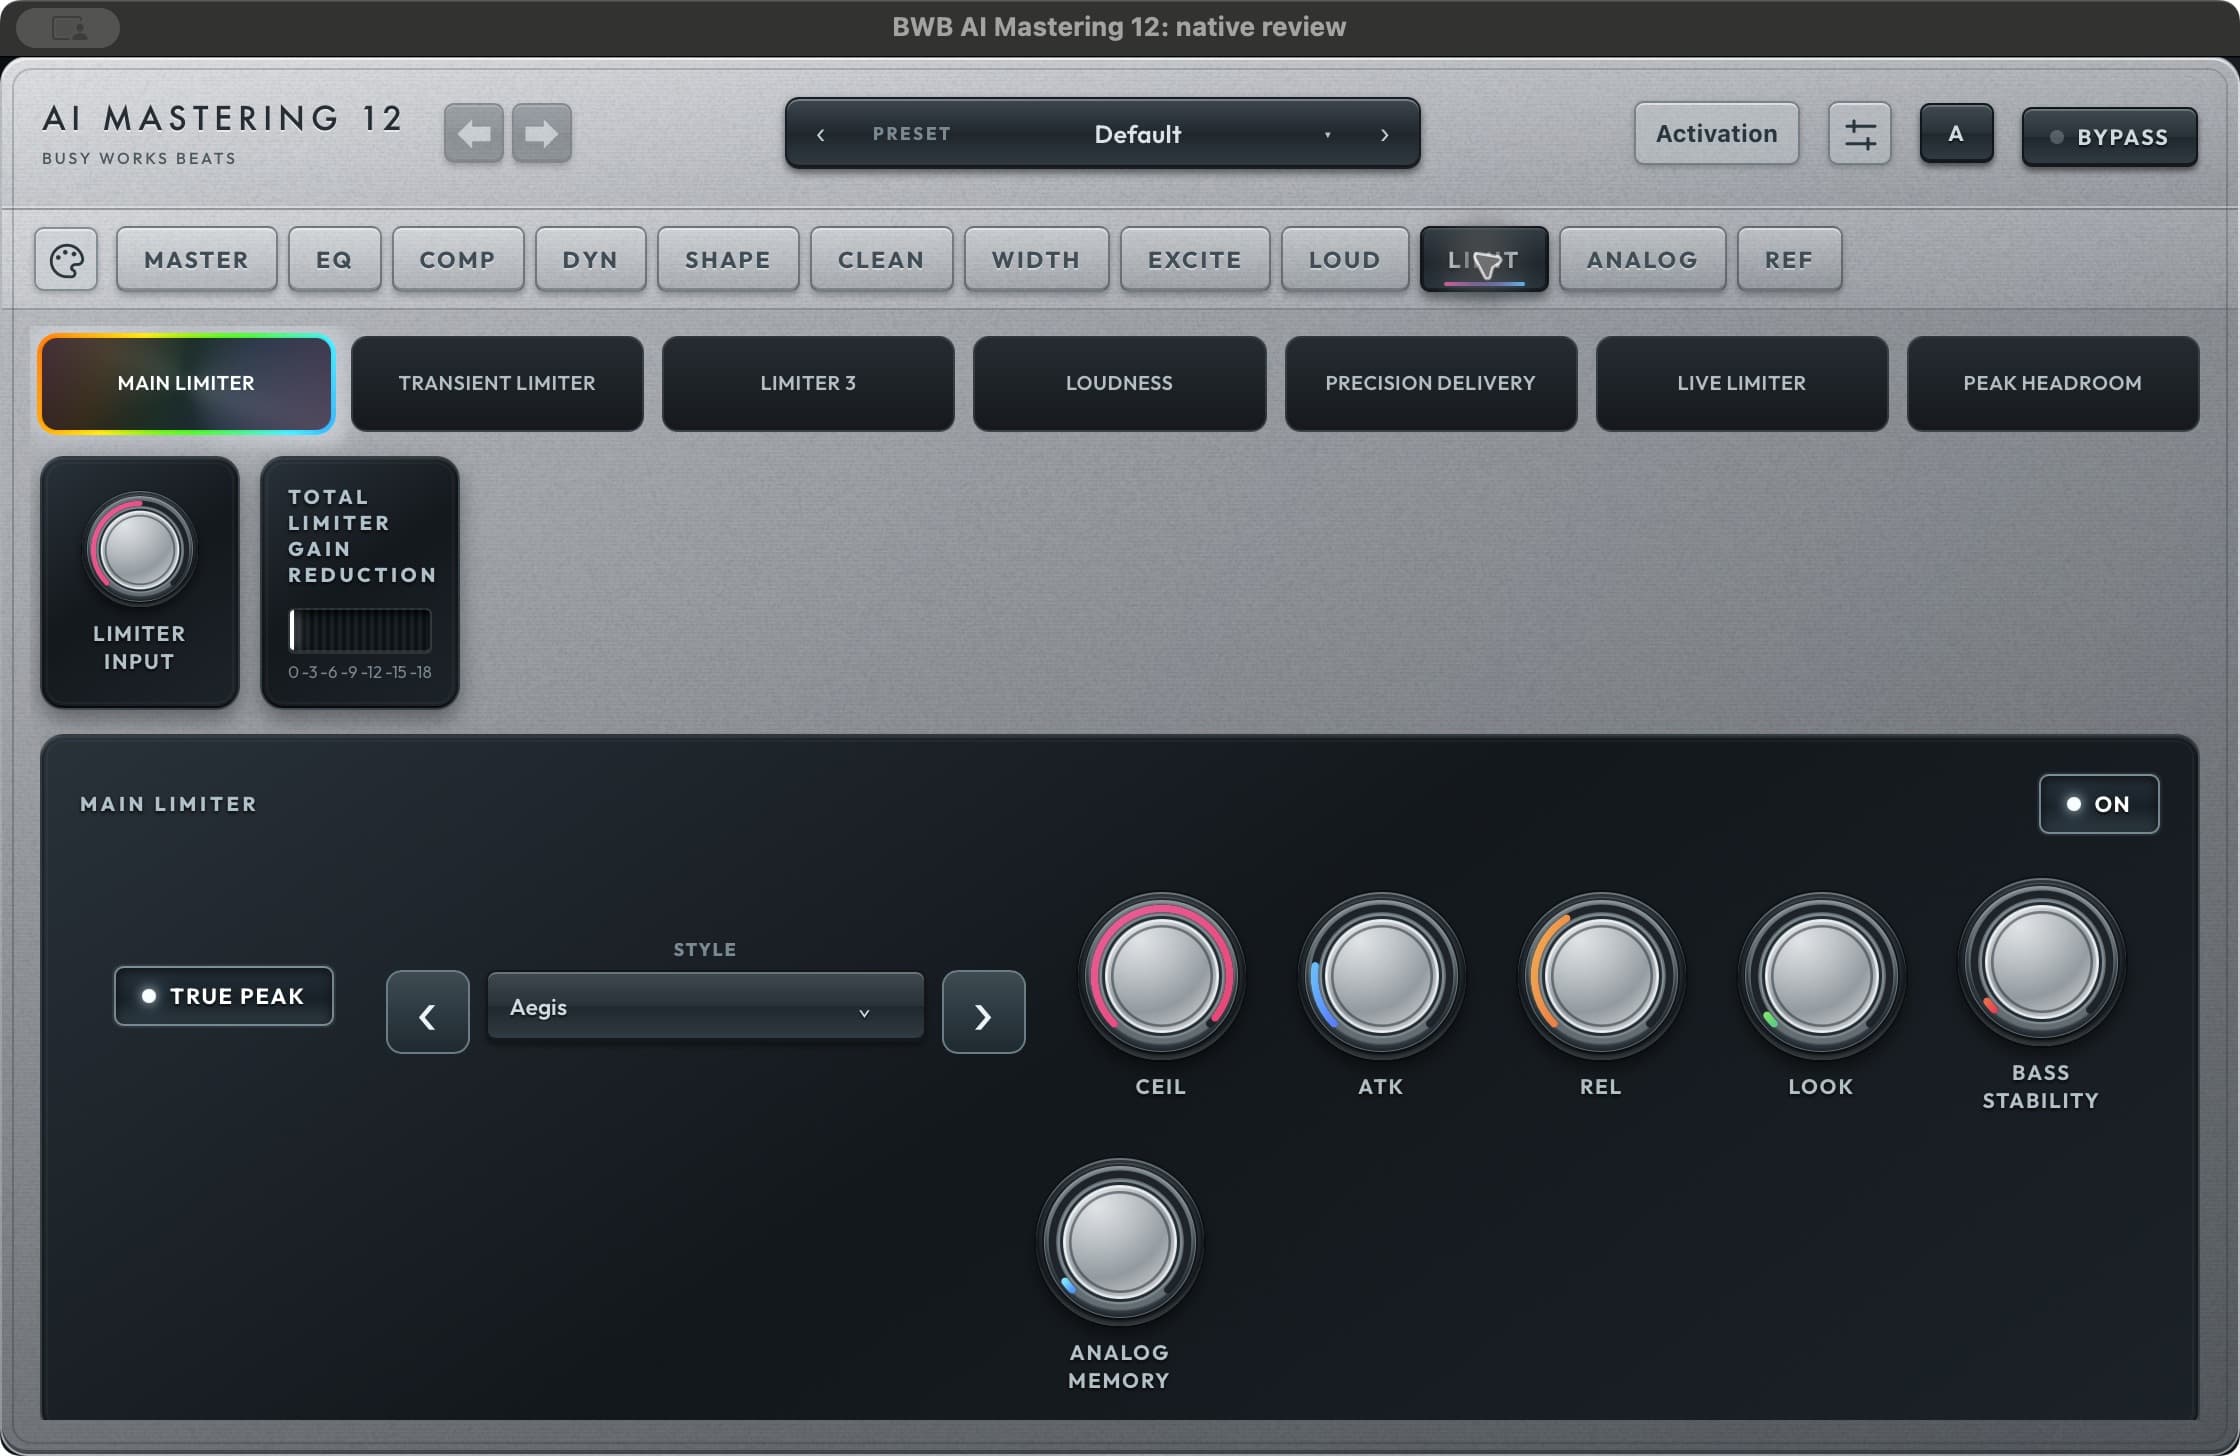Open the EQ tab

(x=335, y=260)
